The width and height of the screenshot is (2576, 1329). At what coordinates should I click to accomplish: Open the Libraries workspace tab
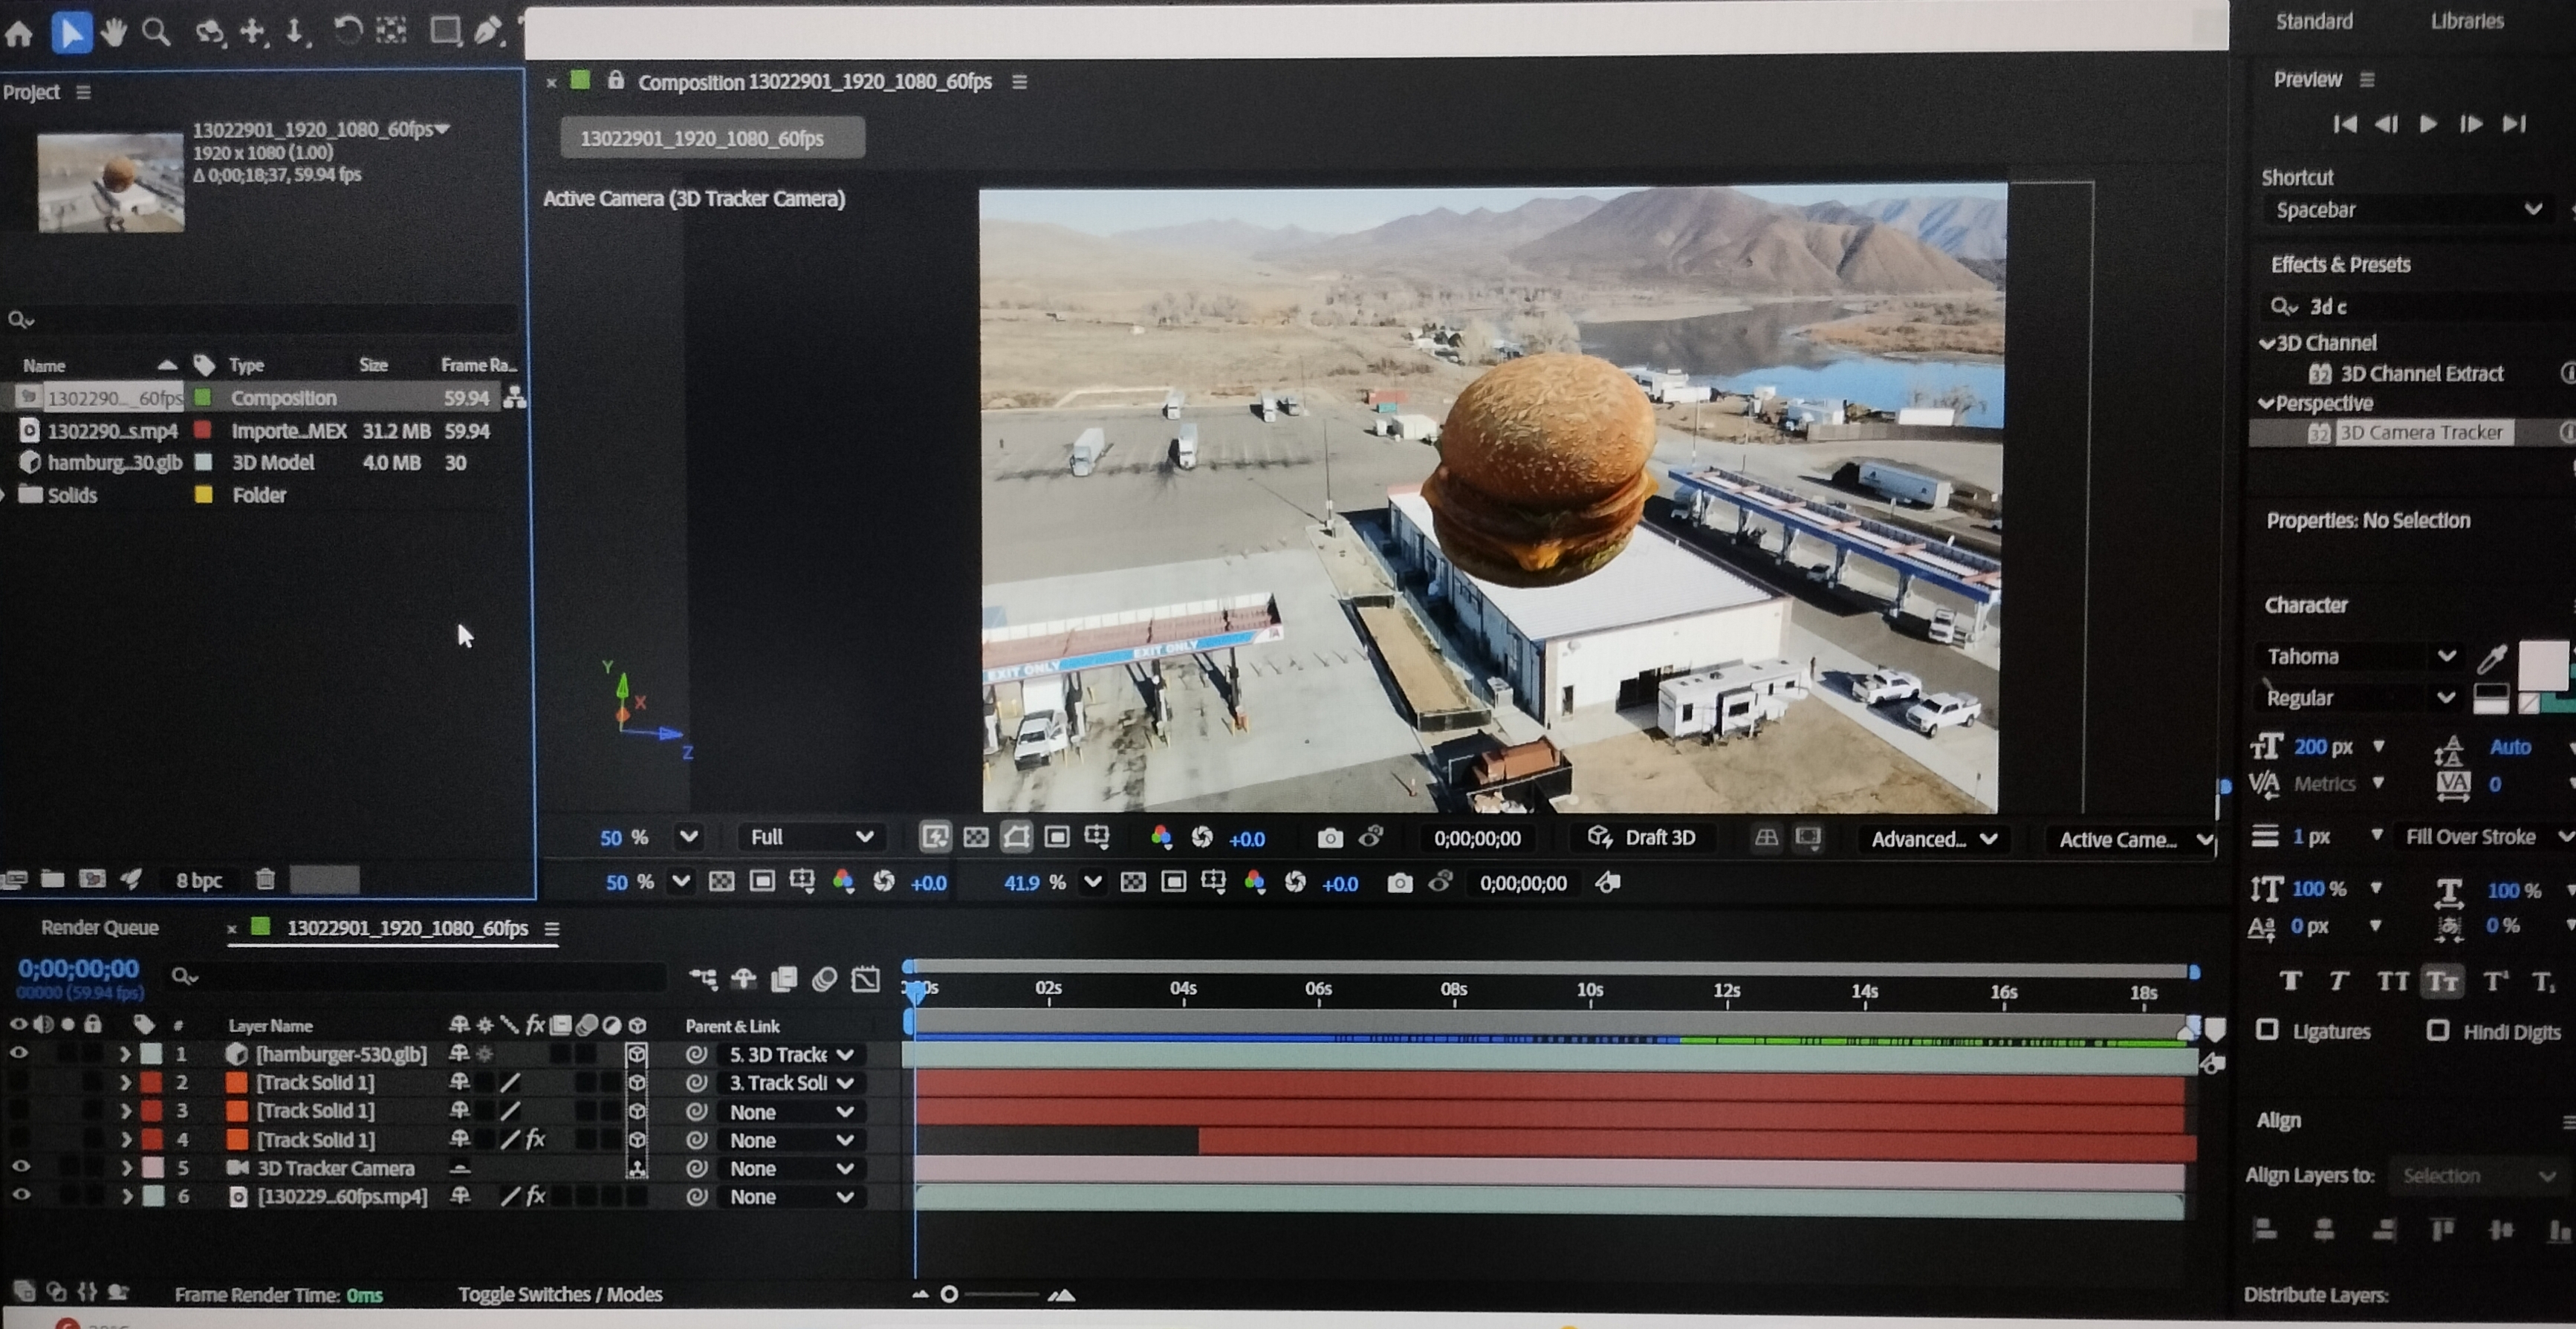(x=2467, y=21)
